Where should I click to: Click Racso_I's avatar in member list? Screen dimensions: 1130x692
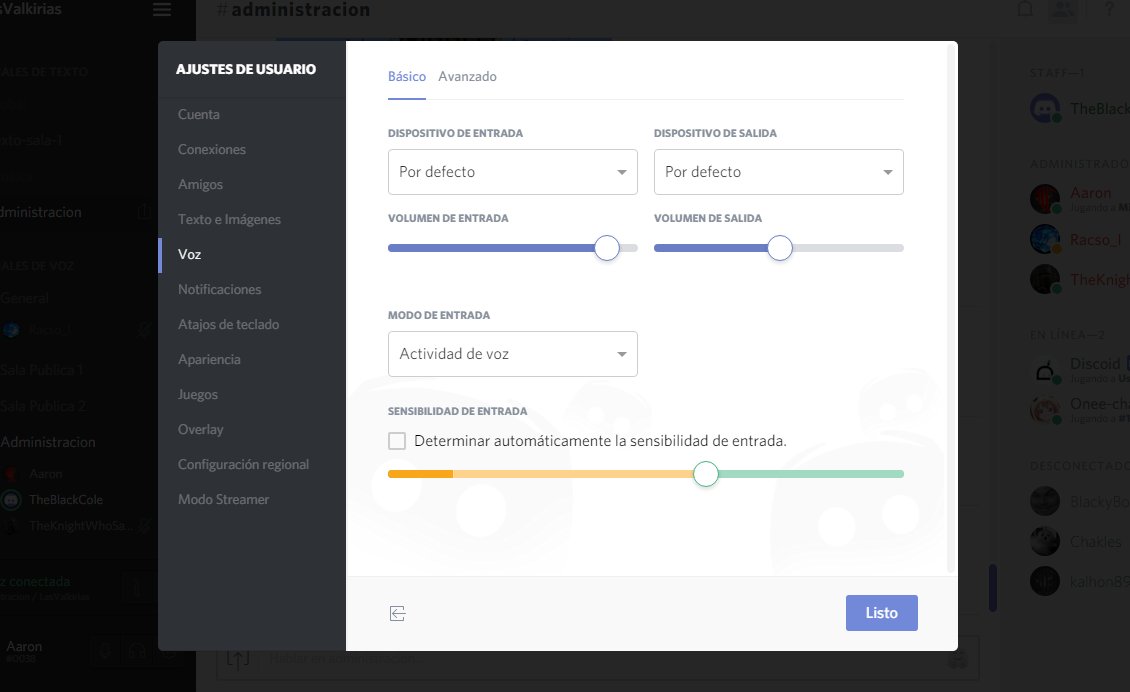point(1045,239)
